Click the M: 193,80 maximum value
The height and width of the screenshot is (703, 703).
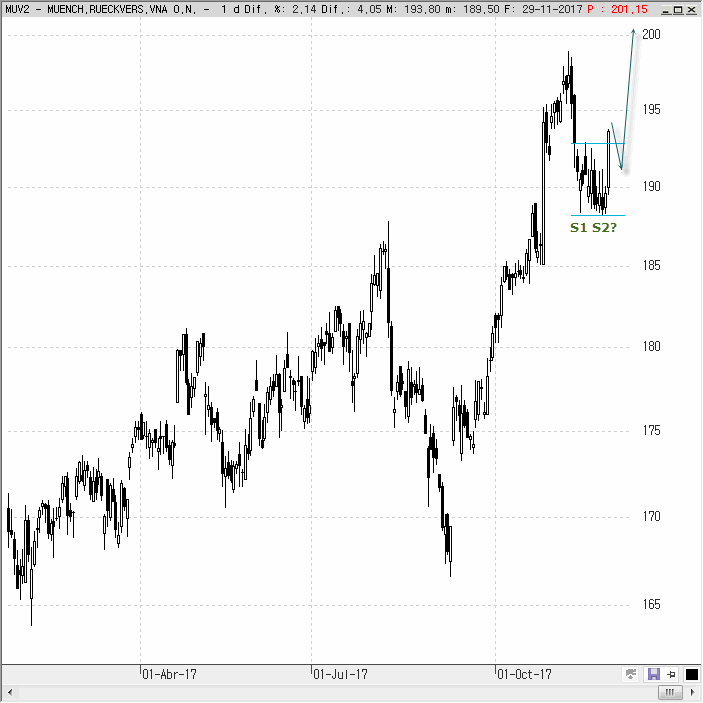[413, 9]
